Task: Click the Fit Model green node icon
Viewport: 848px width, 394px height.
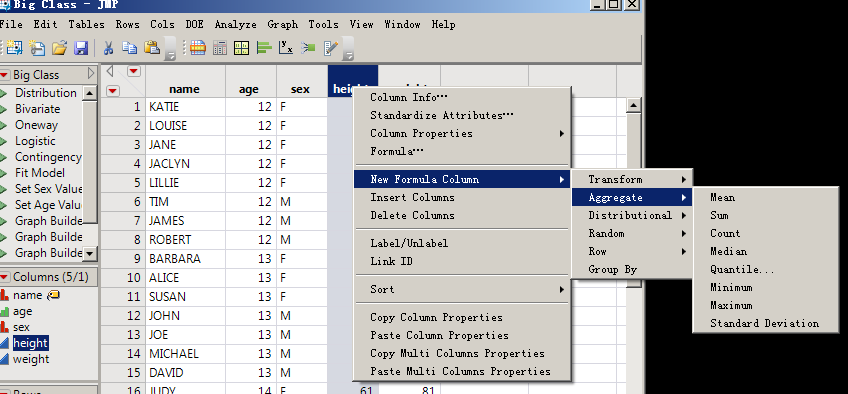Action: (308, 48)
